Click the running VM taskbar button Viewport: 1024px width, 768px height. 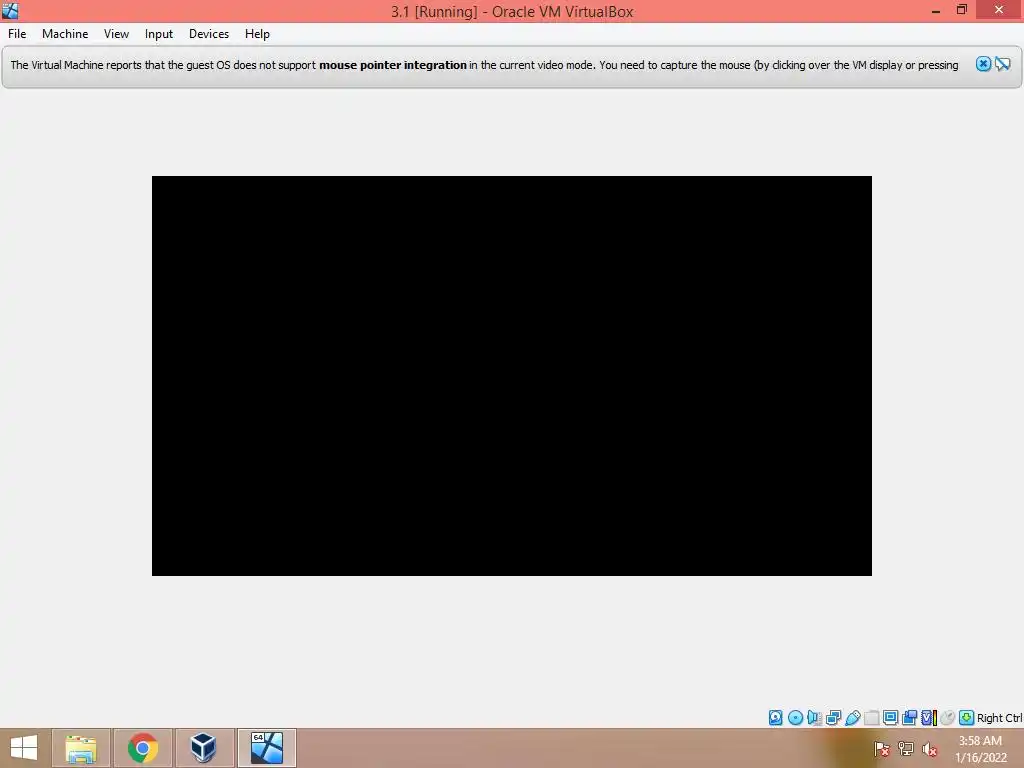pyautogui.click(x=266, y=748)
